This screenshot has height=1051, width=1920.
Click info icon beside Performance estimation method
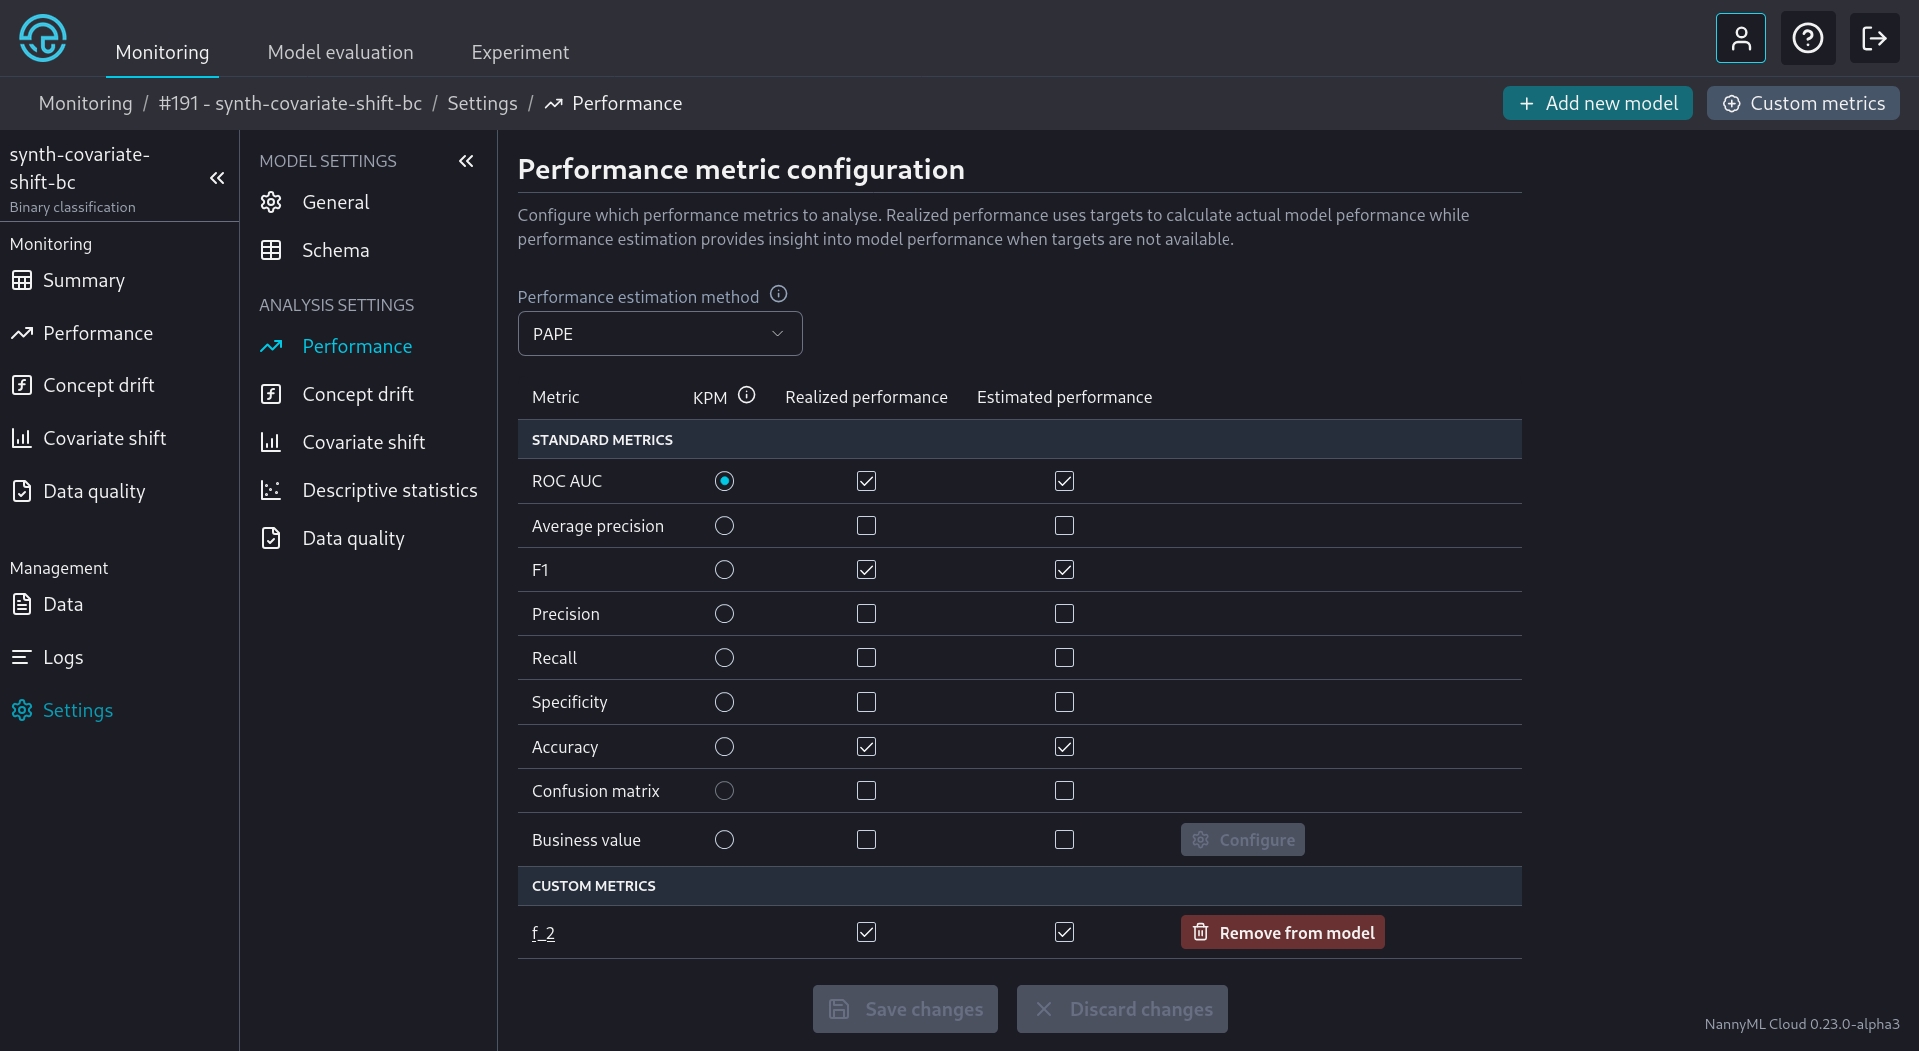pos(778,295)
